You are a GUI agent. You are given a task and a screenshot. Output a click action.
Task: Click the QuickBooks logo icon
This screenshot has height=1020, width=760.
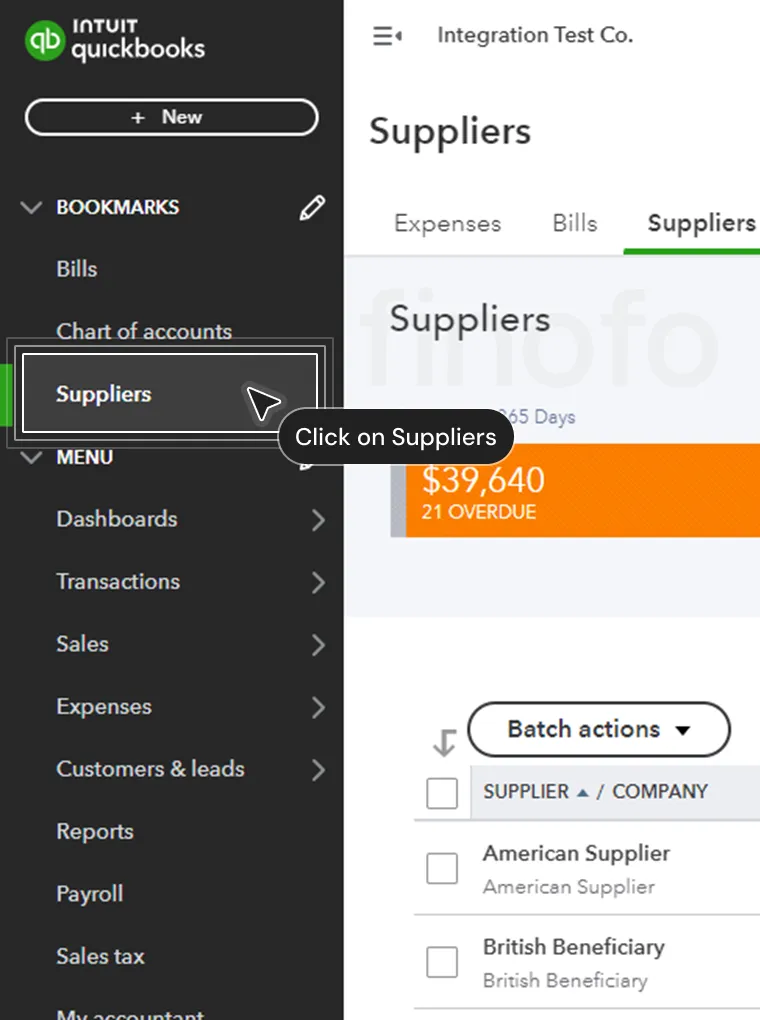pos(44,40)
